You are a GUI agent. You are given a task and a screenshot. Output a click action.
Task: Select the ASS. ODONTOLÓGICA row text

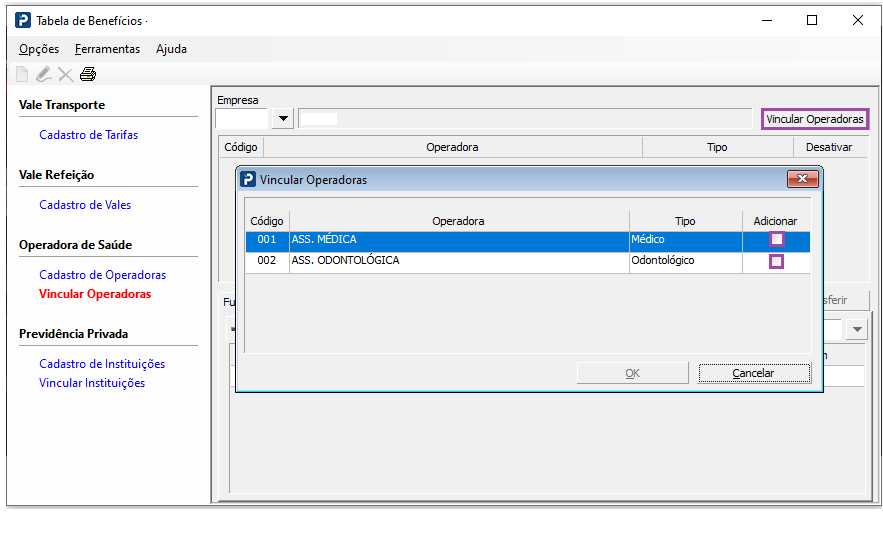tap(345, 260)
